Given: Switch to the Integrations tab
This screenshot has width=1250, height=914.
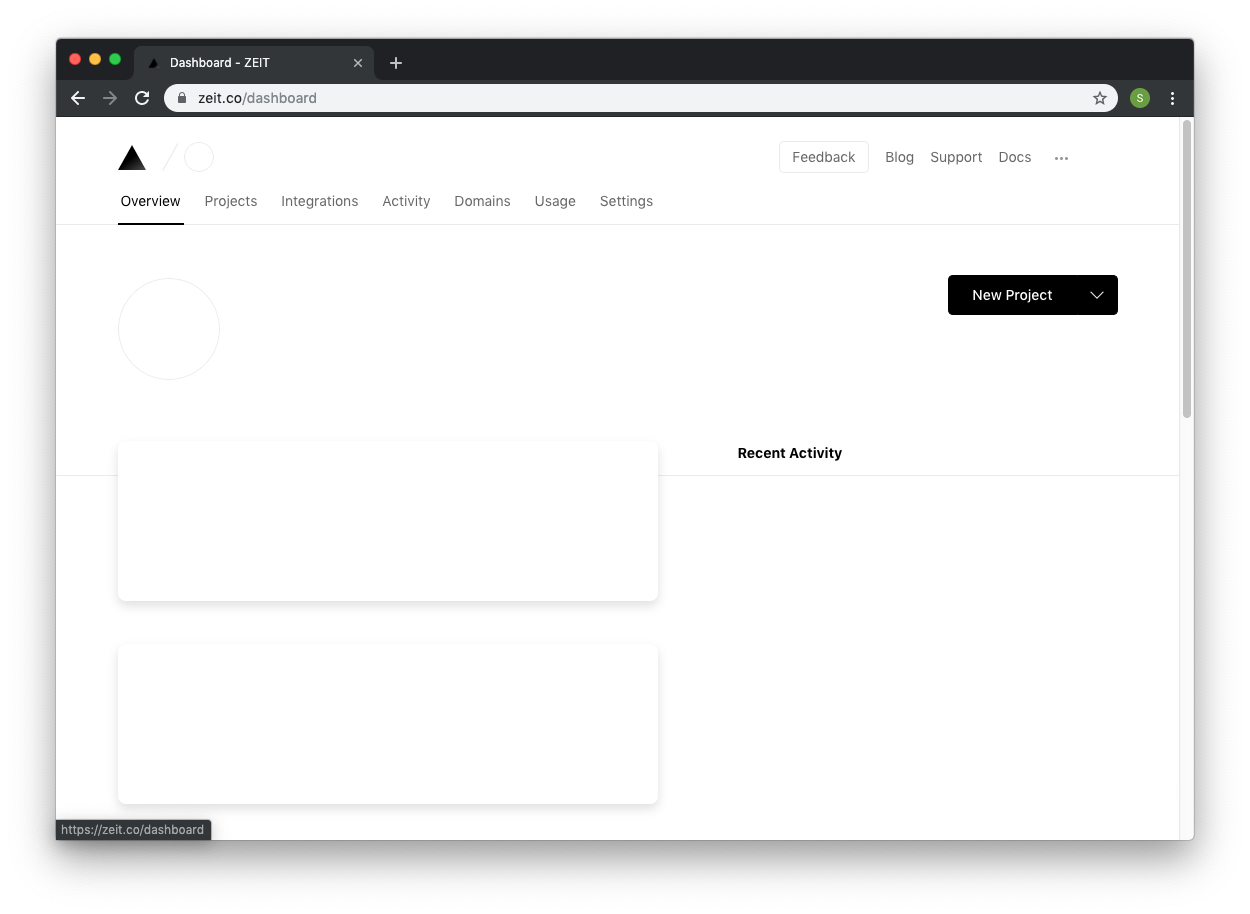Looking at the screenshot, I should 320,201.
